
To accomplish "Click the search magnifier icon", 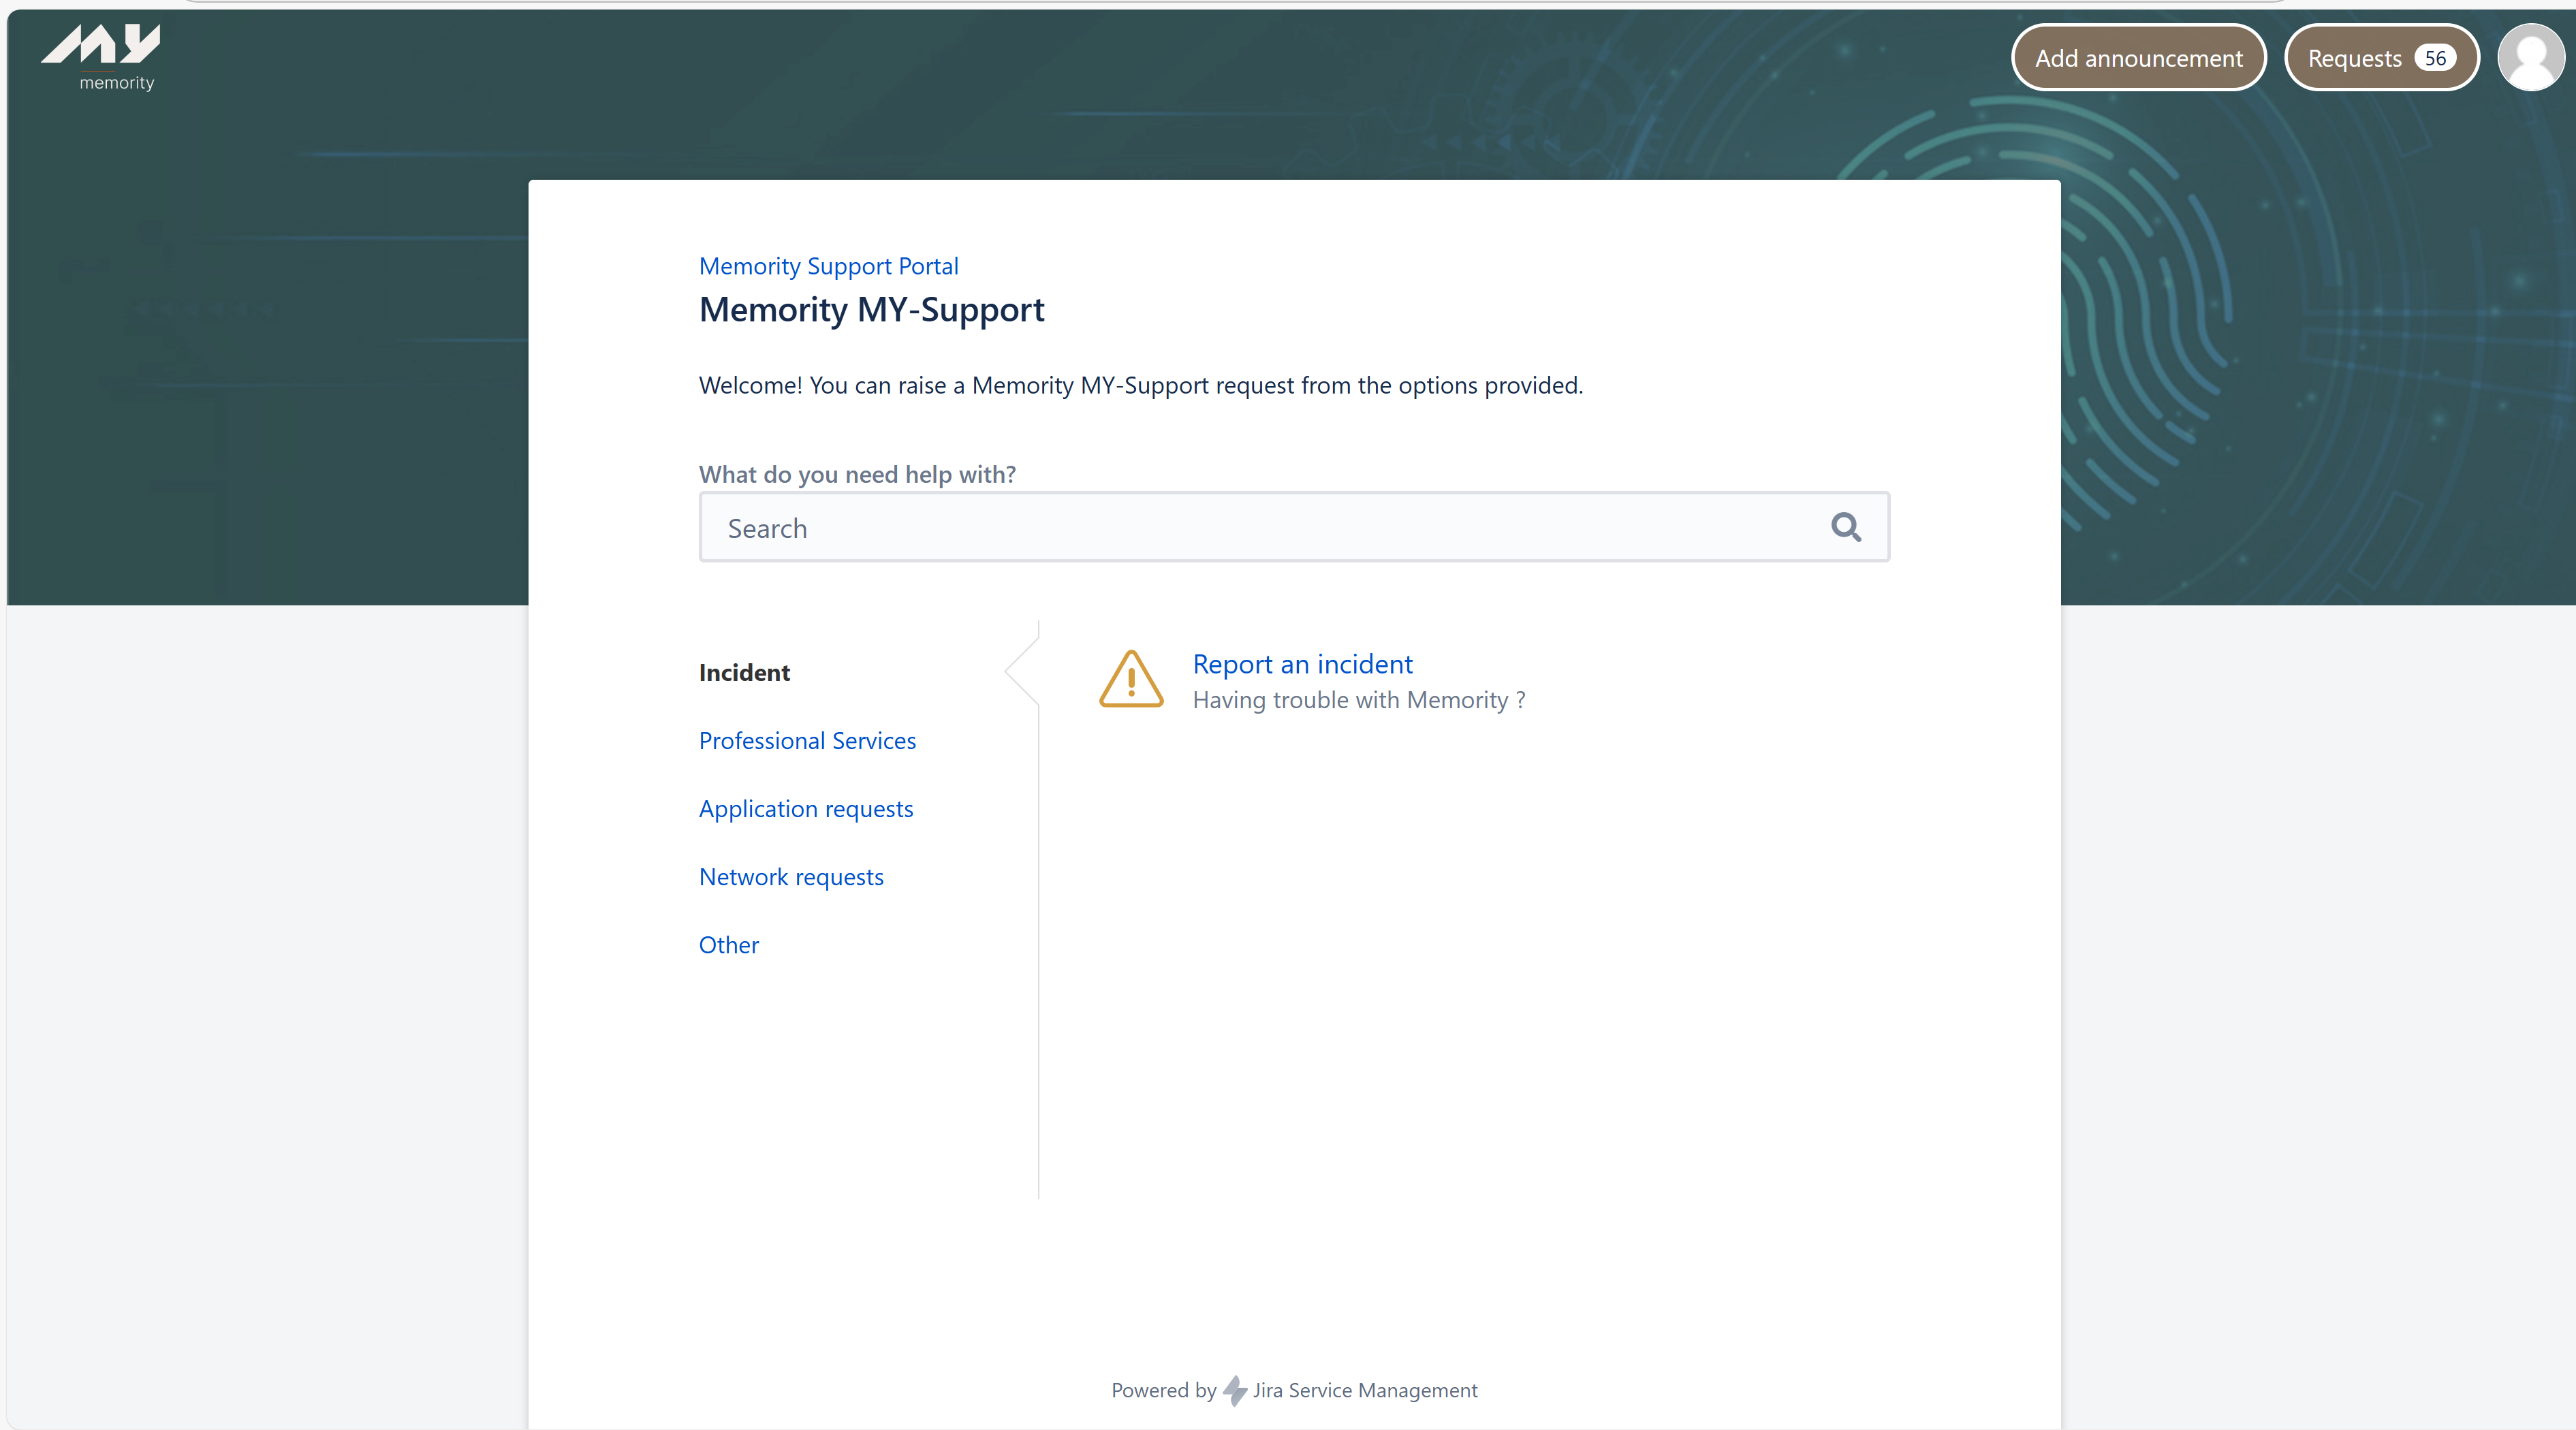I will (x=1845, y=527).
